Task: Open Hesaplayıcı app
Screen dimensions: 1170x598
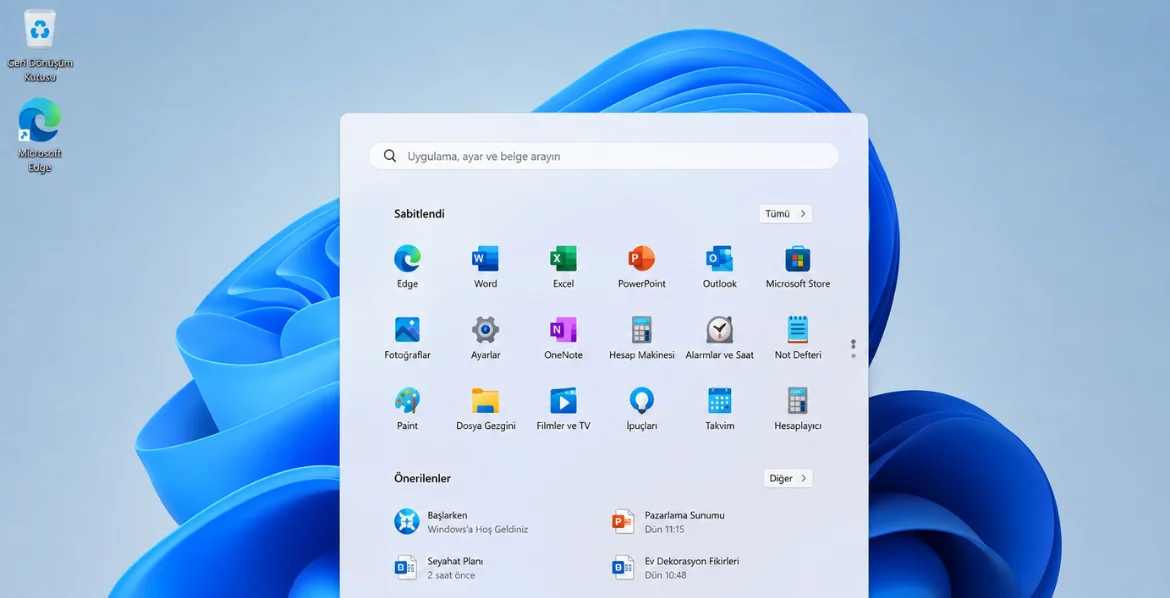Action: coord(798,408)
